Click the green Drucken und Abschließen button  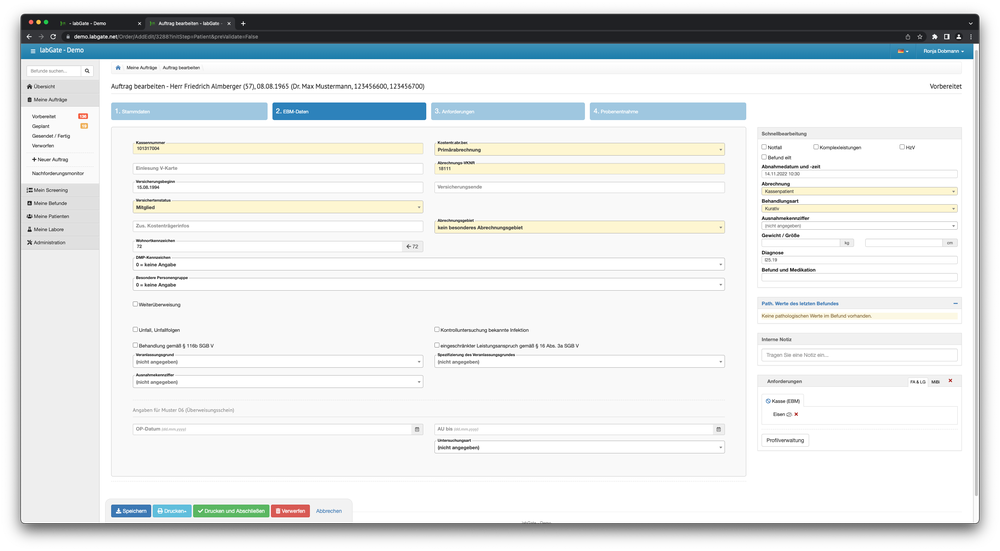pyautogui.click(x=231, y=511)
